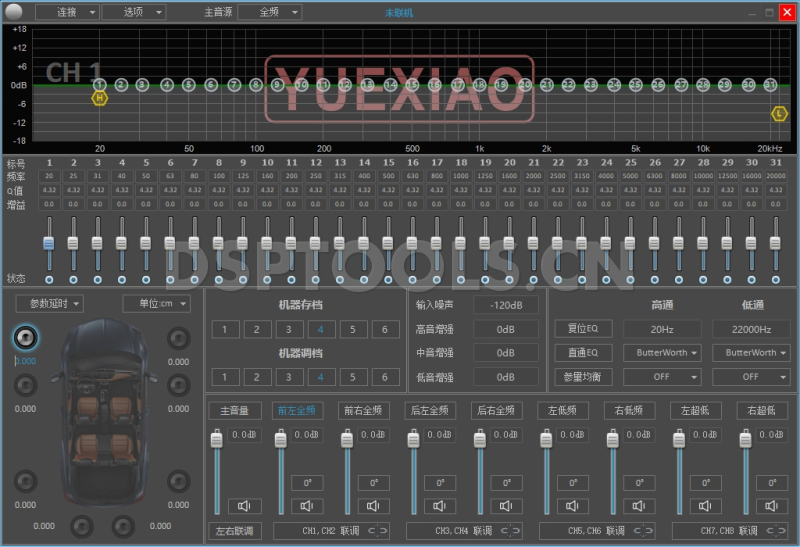The image size is (800, 547).
Task: Select the 后左全频 channel tab
Action: tap(432, 410)
